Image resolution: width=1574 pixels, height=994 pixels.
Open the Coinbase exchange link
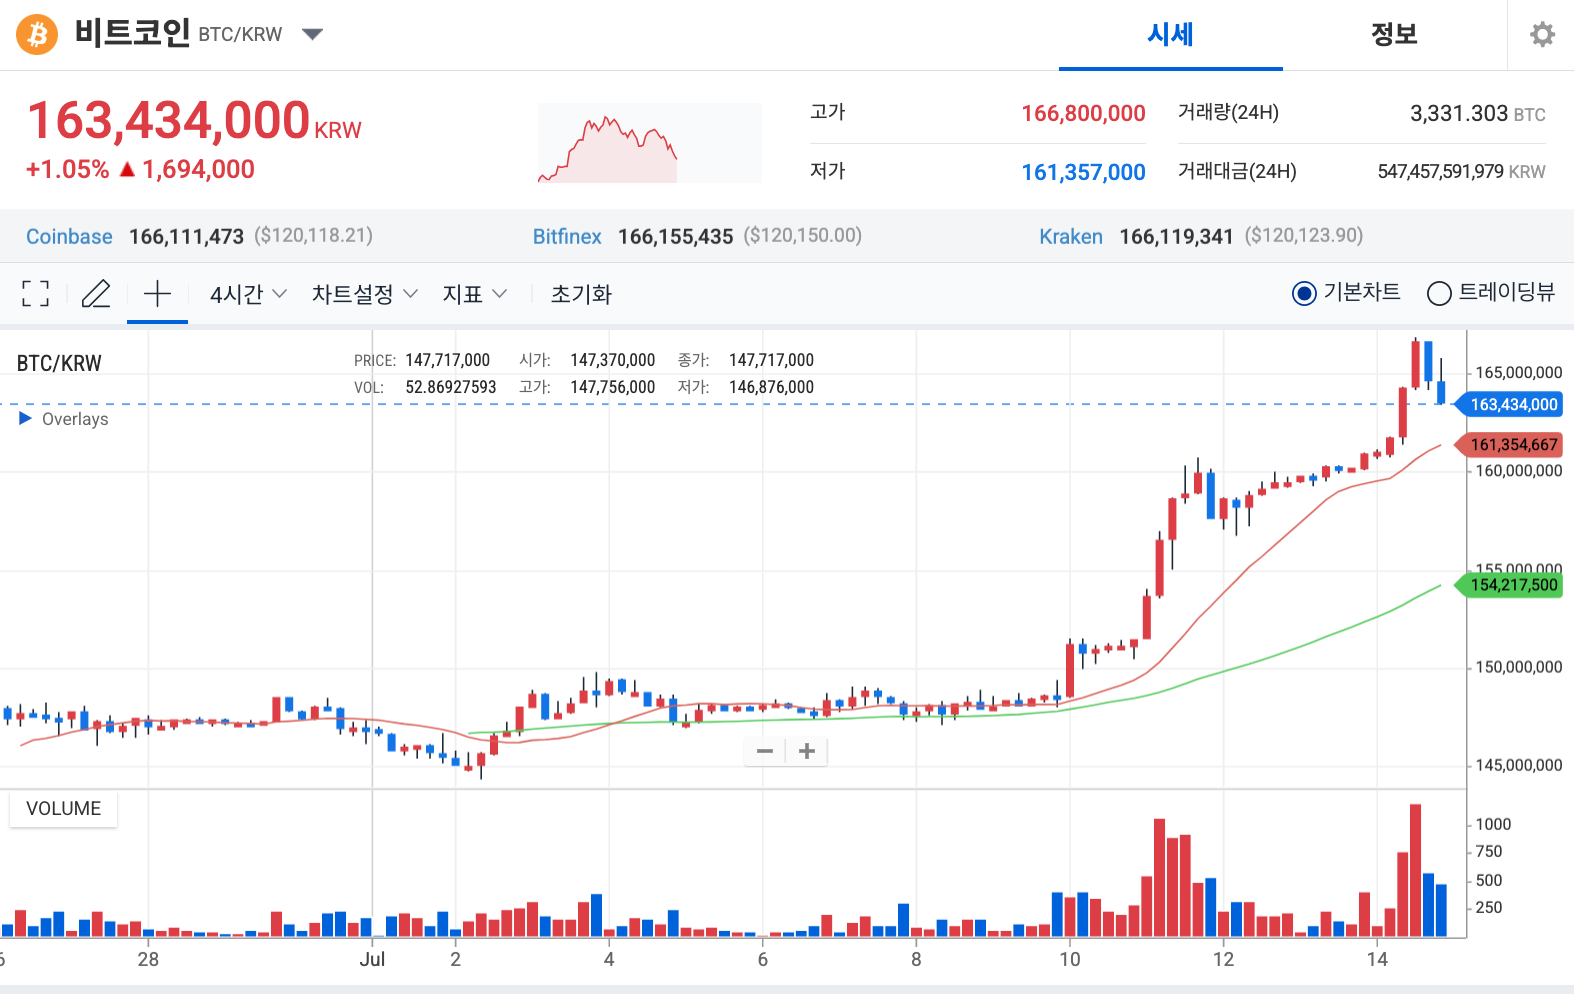pos(69,237)
